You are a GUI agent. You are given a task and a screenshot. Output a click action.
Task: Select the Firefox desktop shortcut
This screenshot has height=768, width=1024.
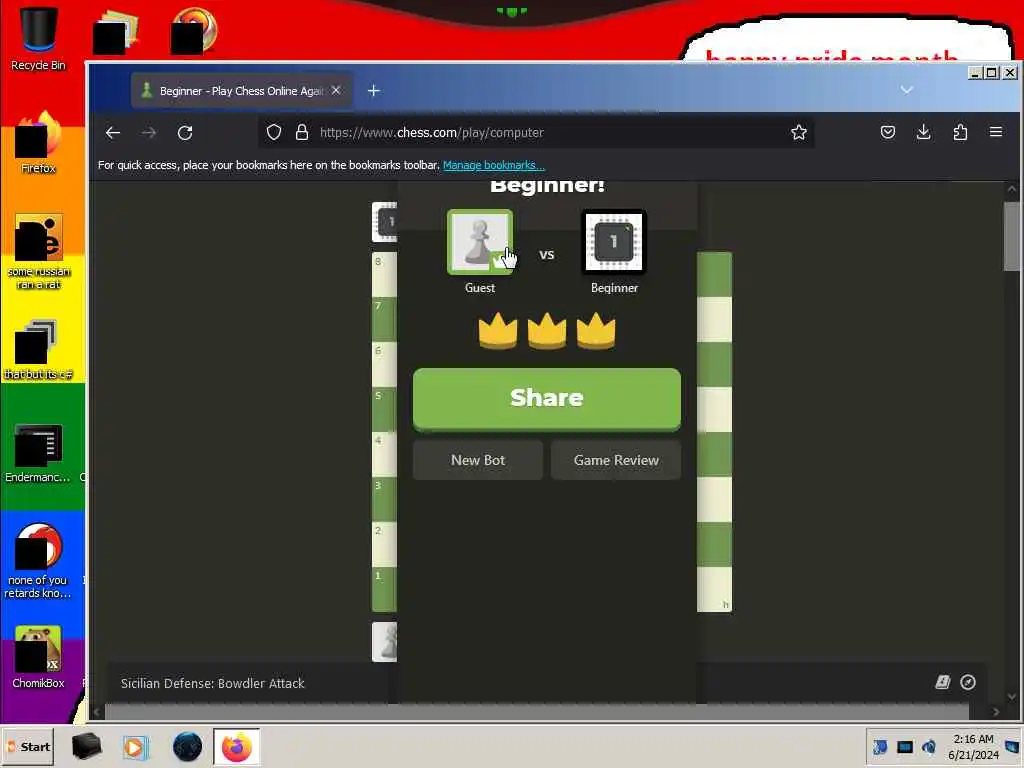pos(38,142)
